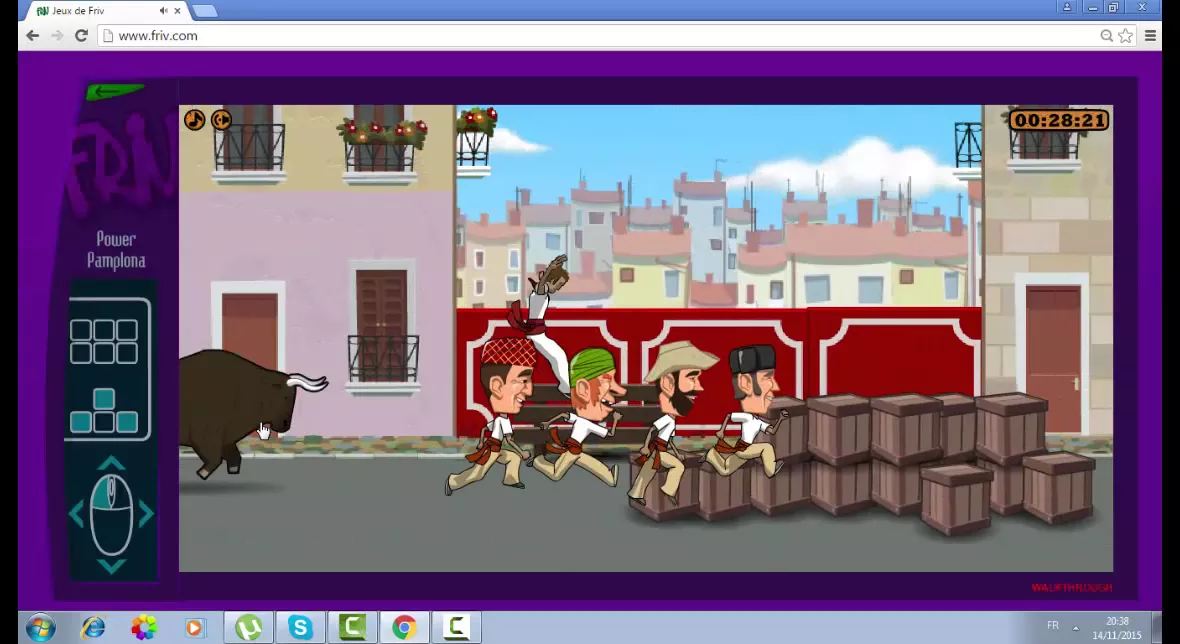Open the media player taskbar icon
The width and height of the screenshot is (1180, 644).
click(x=194, y=627)
